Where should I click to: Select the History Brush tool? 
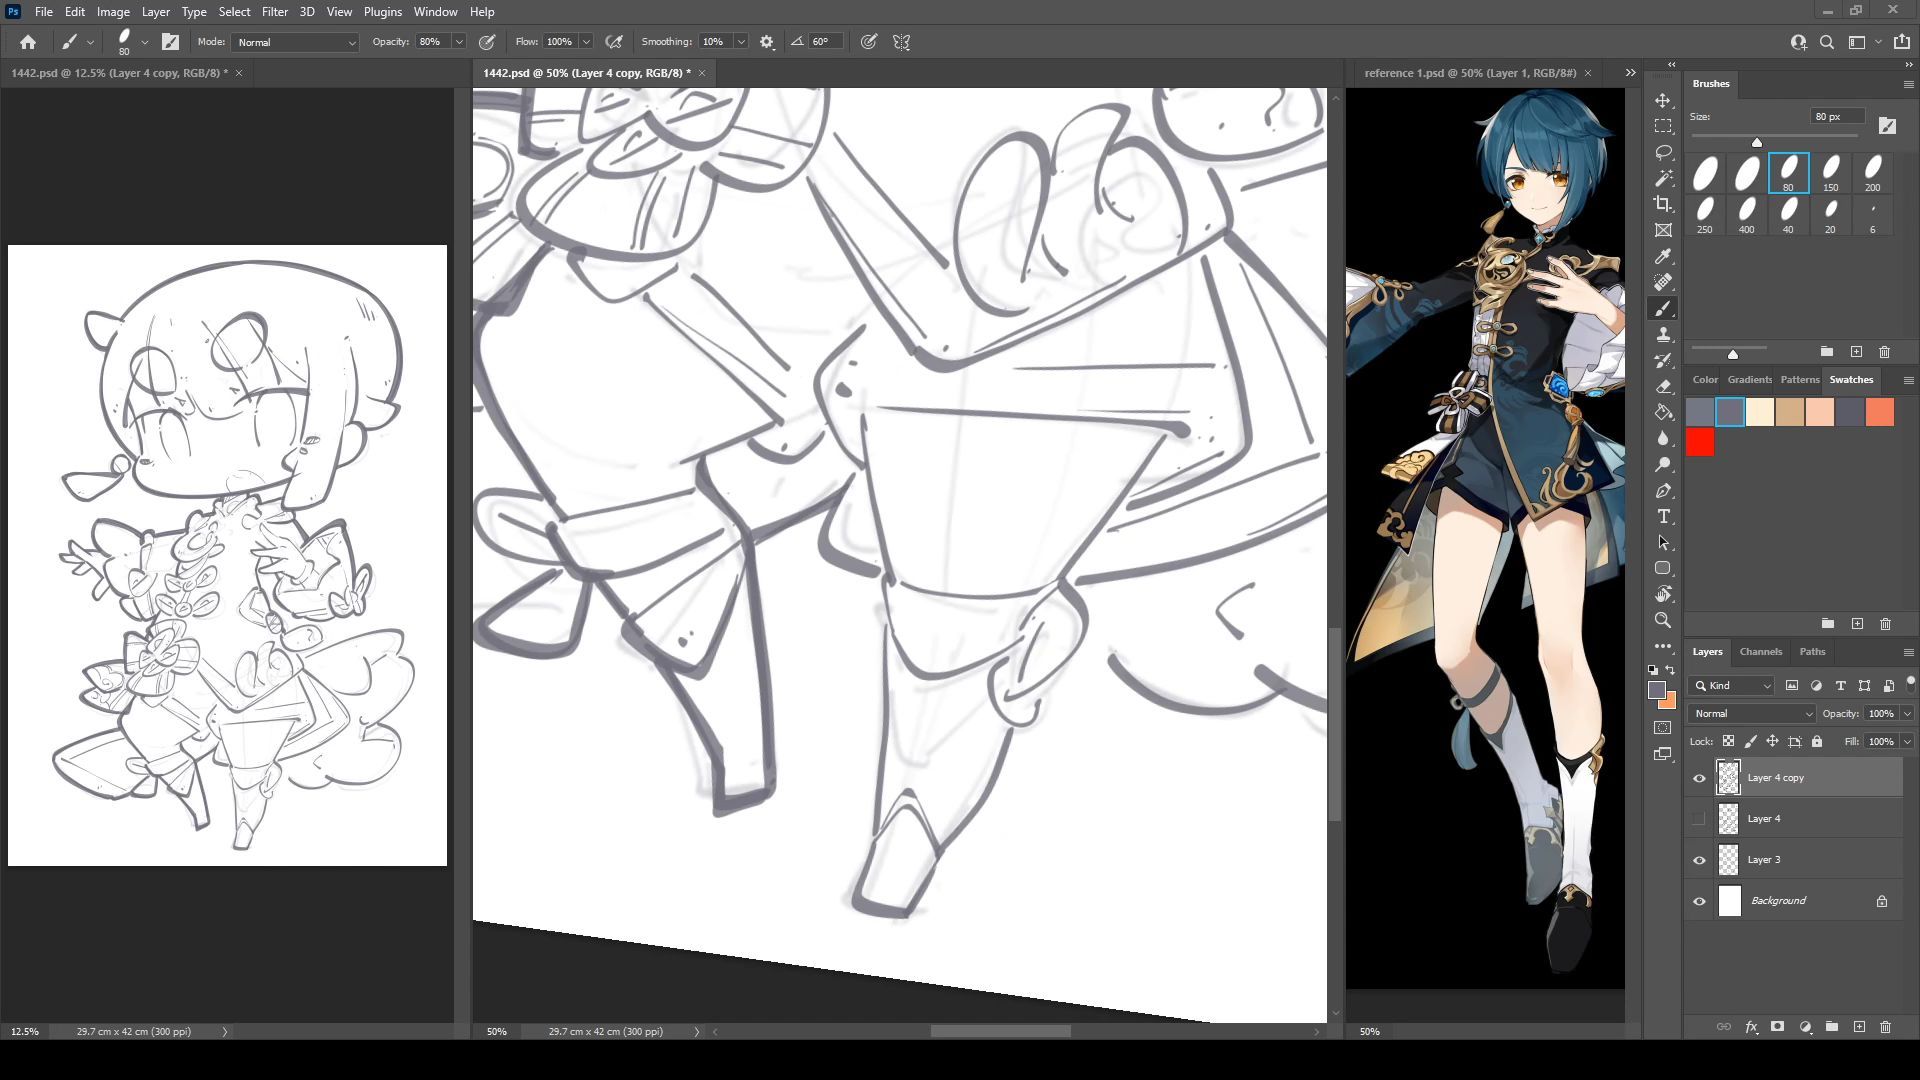pos(1663,361)
